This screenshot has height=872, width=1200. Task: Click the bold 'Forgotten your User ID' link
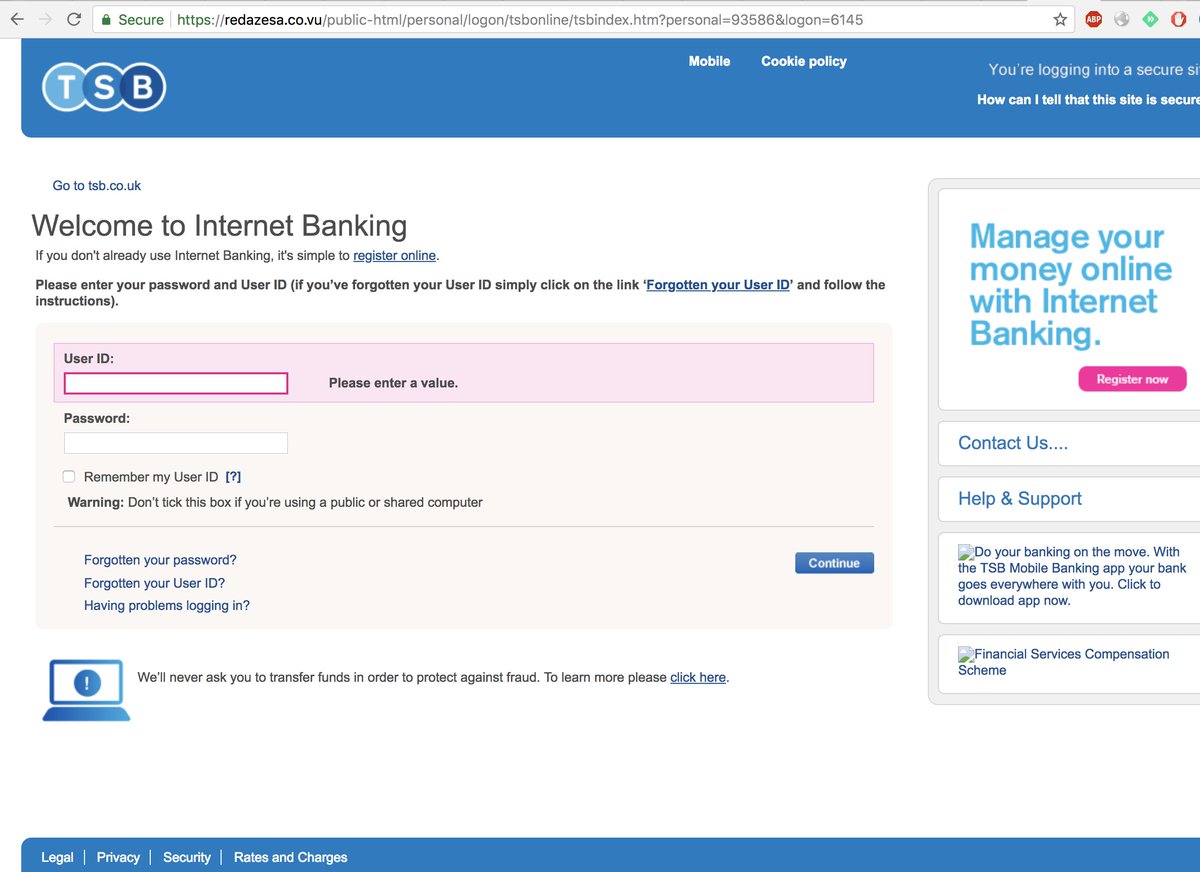coord(718,285)
